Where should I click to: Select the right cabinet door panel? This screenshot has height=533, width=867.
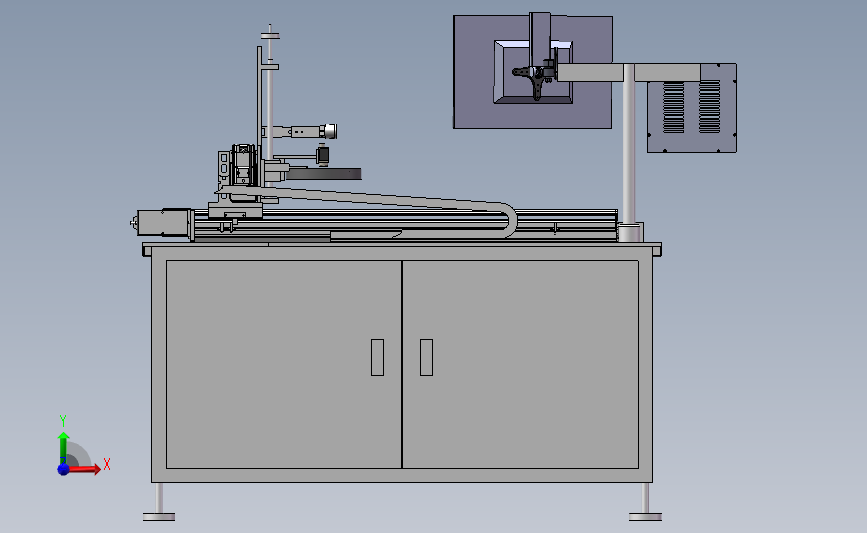point(520,364)
